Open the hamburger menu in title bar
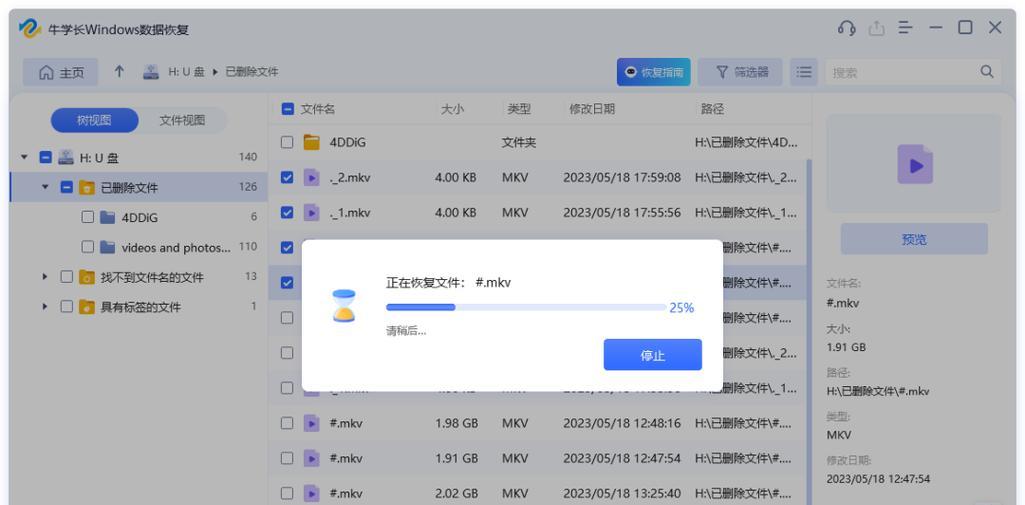 [x=905, y=28]
